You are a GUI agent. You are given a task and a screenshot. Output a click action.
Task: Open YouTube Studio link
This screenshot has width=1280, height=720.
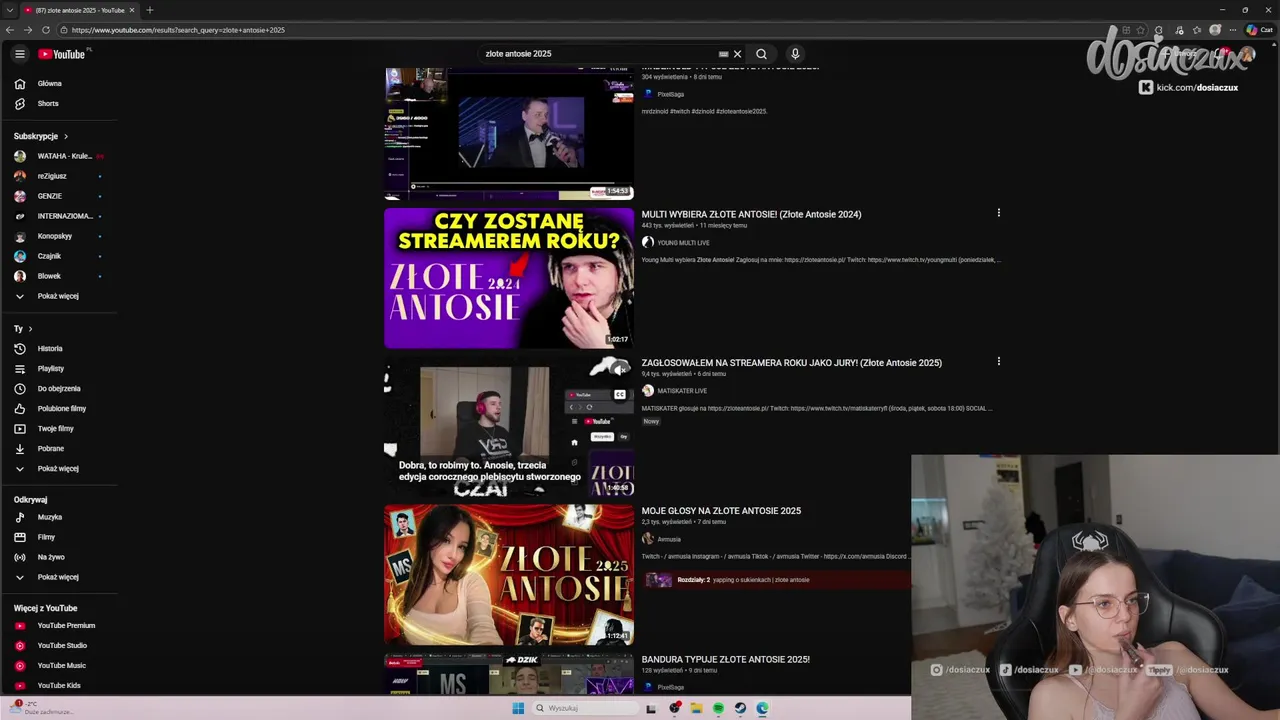59,646
